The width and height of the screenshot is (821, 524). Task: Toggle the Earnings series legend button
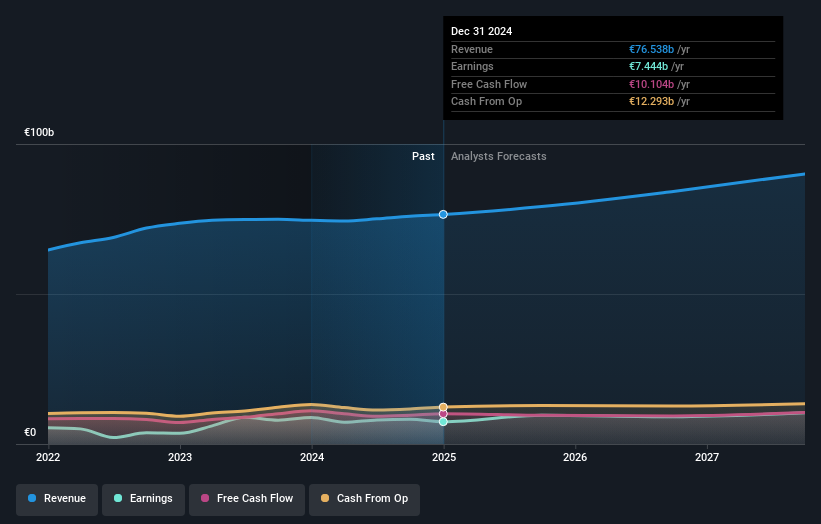tap(143, 499)
